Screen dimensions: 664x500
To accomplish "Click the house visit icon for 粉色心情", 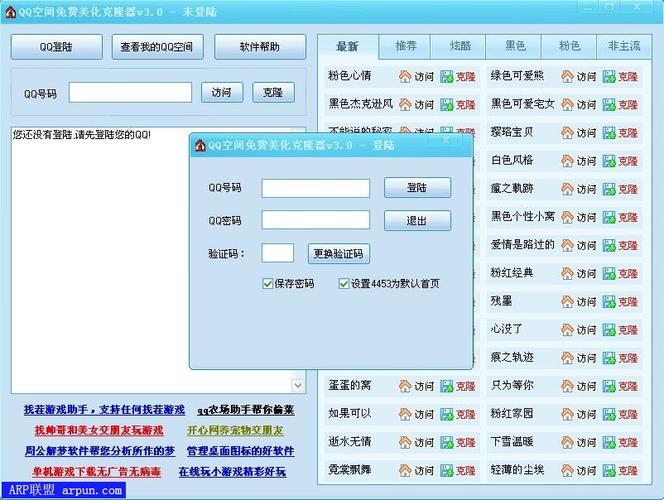I will [405, 76].
